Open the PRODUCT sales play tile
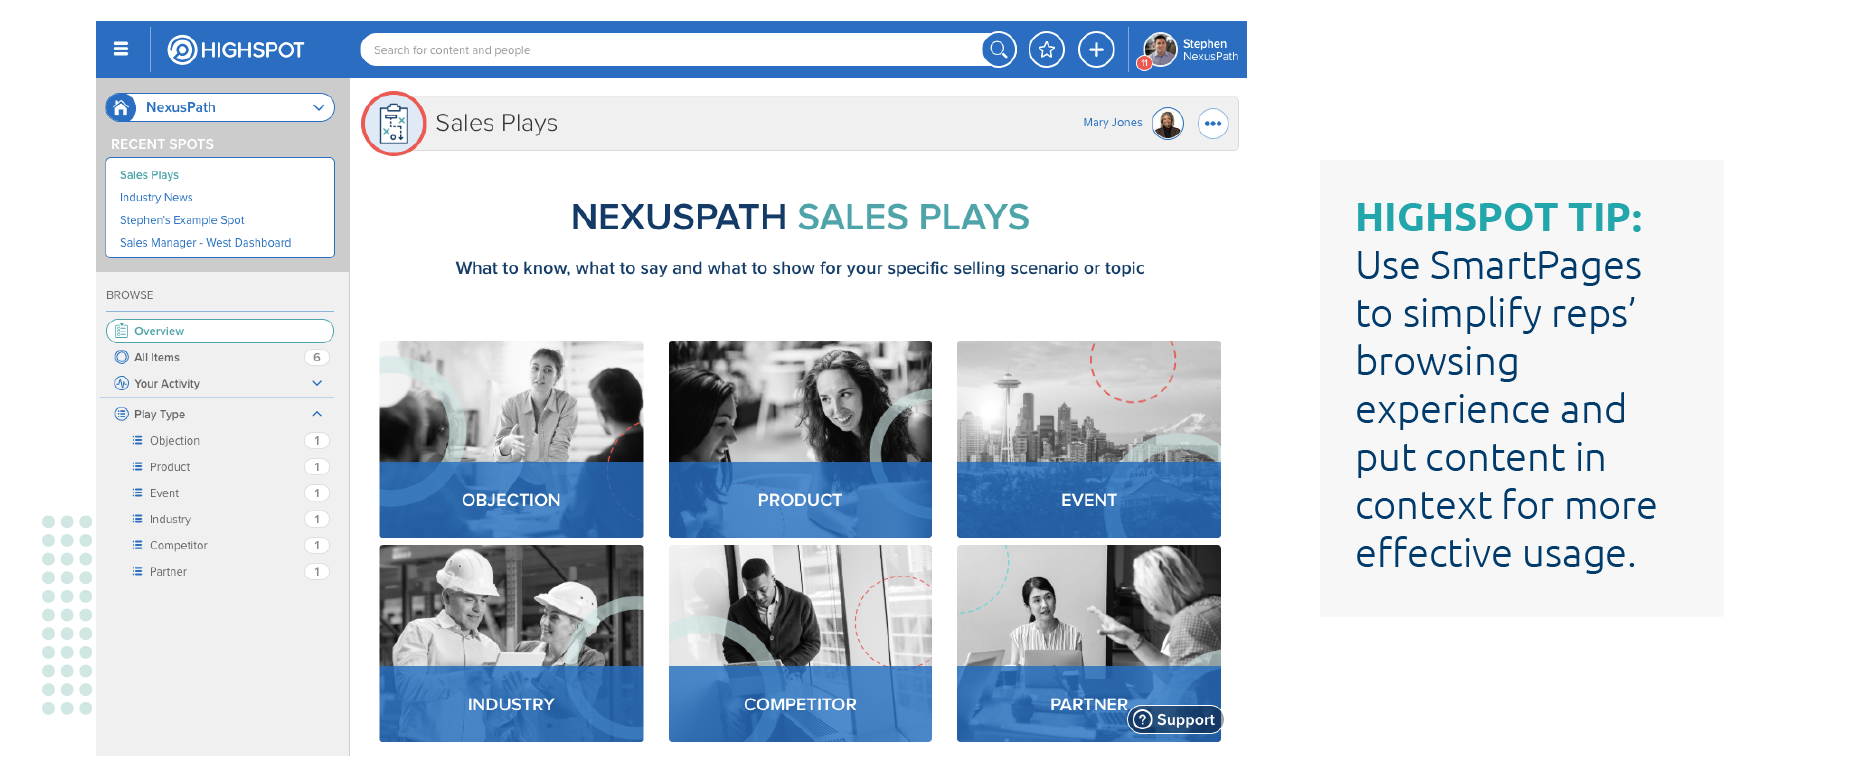Image resolution: width=1862 pixels, height=777 pixels. (x=800, y=439)
